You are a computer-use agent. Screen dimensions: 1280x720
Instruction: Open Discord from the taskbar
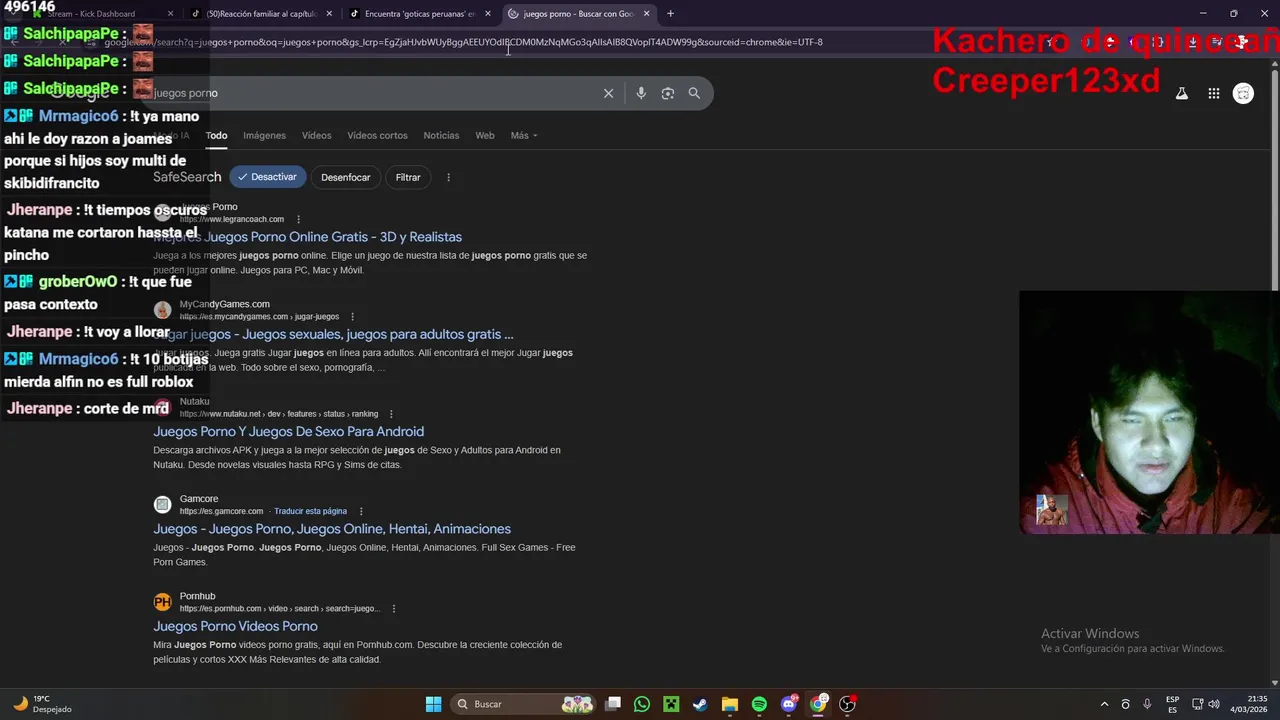789,704
